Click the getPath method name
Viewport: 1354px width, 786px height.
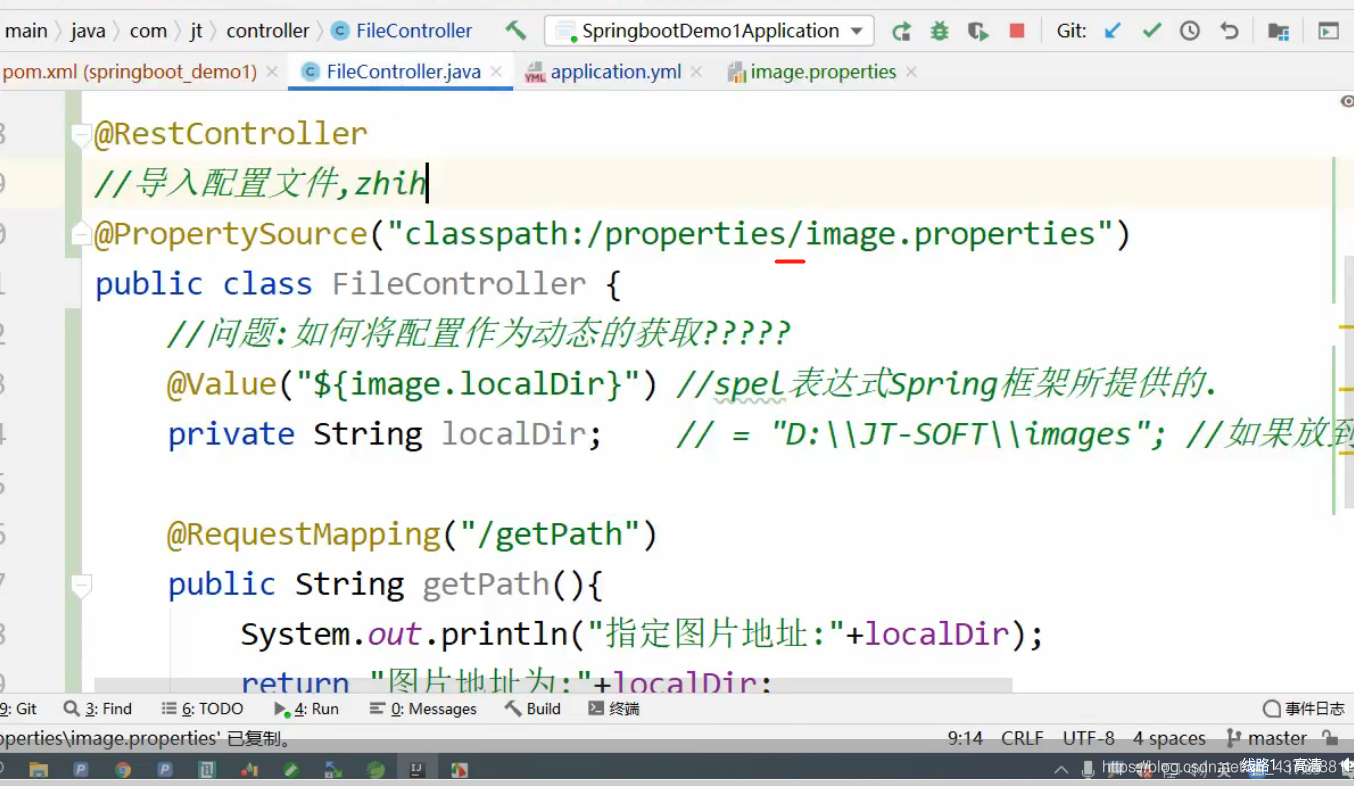click(486, 584)
